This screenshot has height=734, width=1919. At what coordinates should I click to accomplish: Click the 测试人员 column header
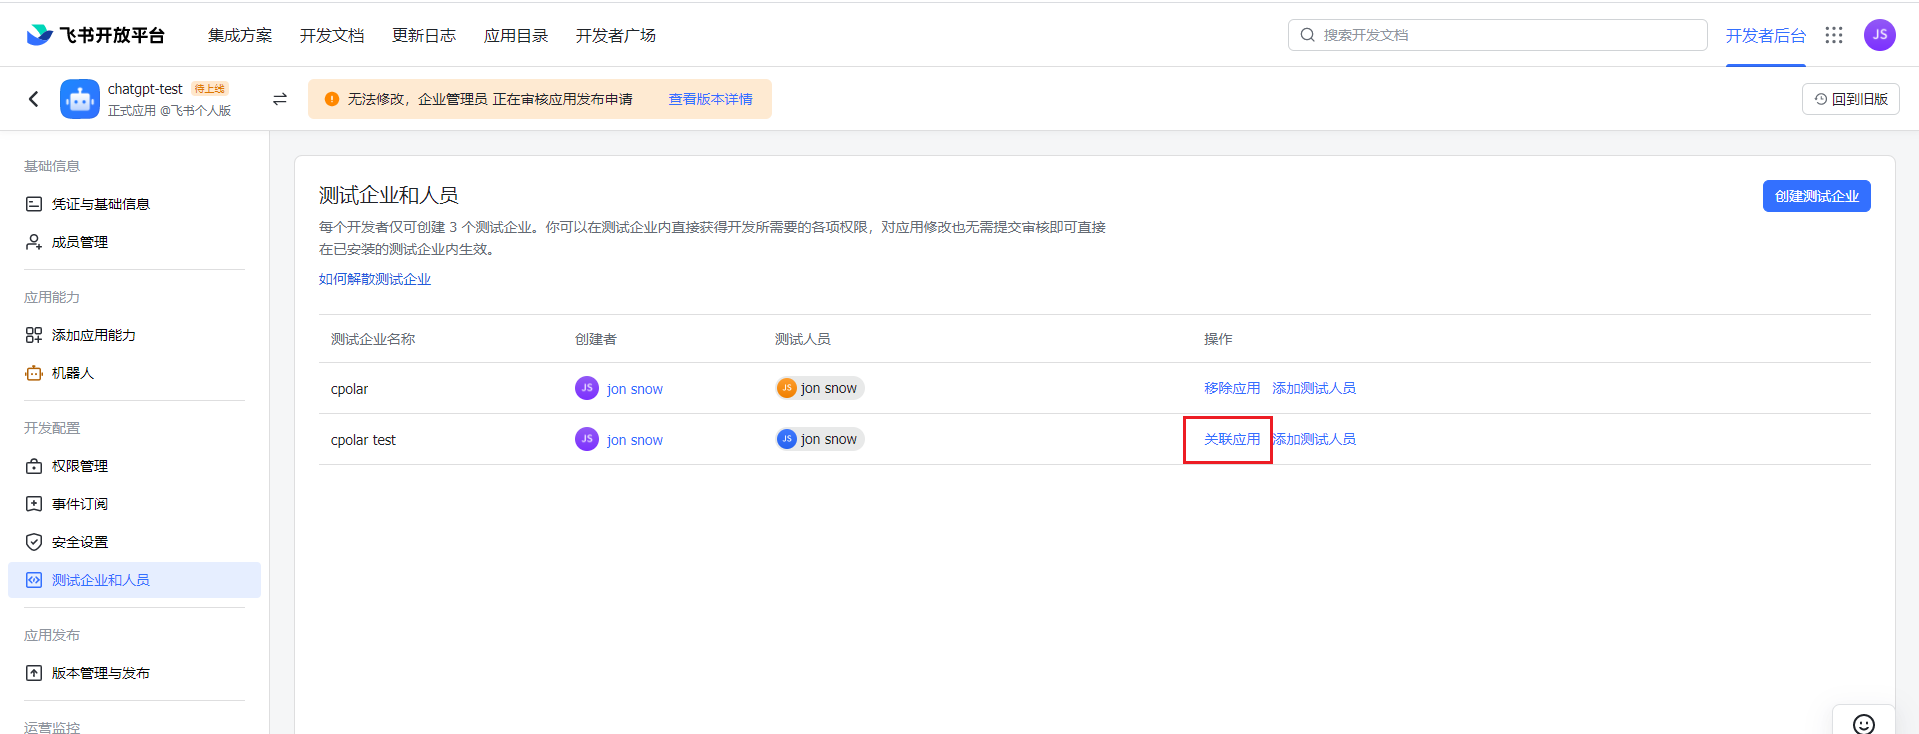803,339
